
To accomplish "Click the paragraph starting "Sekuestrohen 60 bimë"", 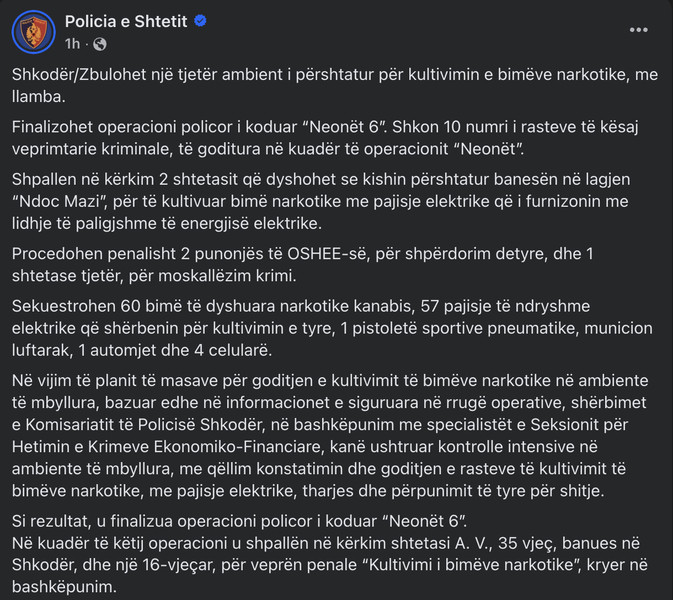I will point(332,328).
